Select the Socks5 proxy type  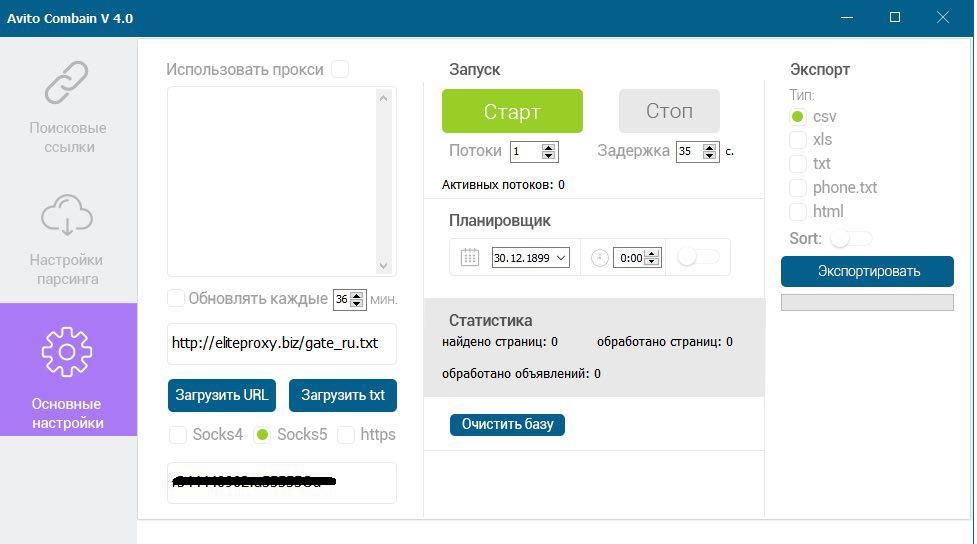(x=262, y=434)
